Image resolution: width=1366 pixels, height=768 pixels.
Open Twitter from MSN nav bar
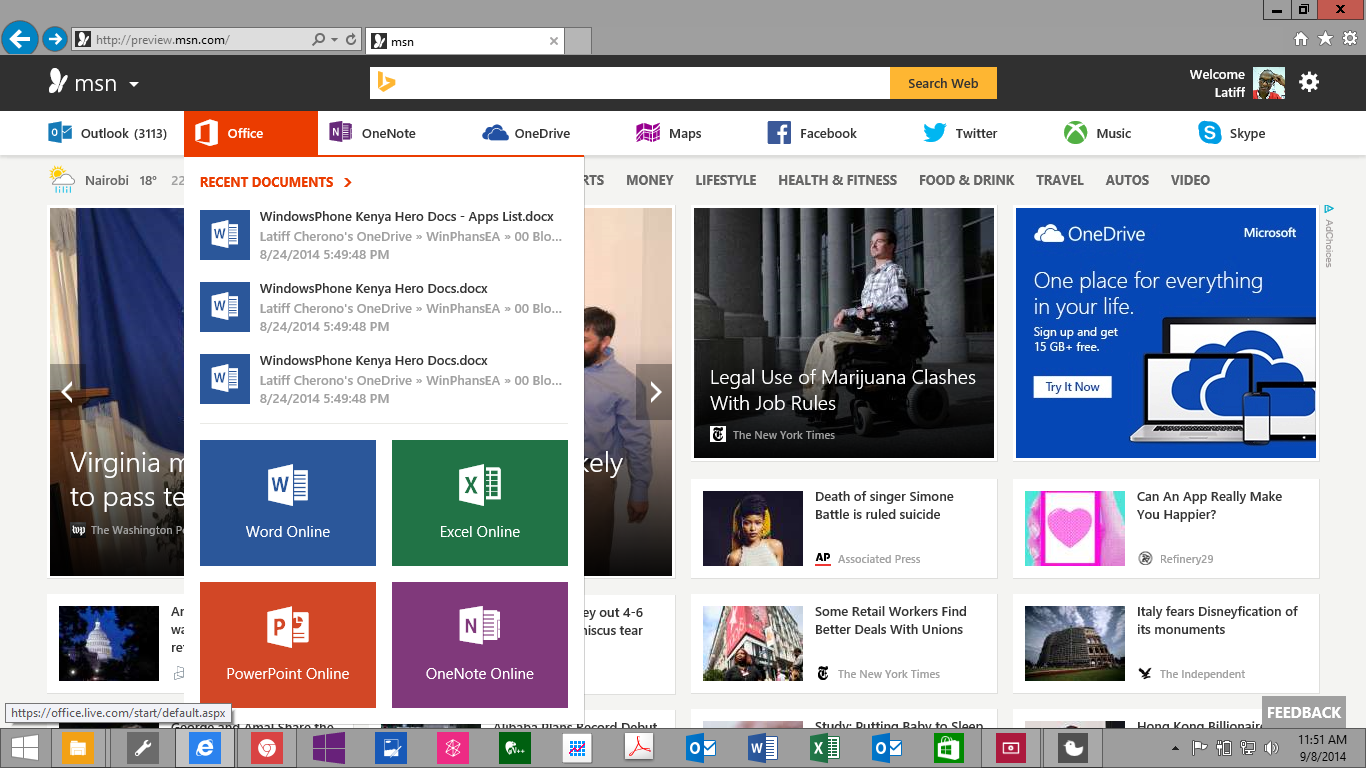(x=960, y=133)
